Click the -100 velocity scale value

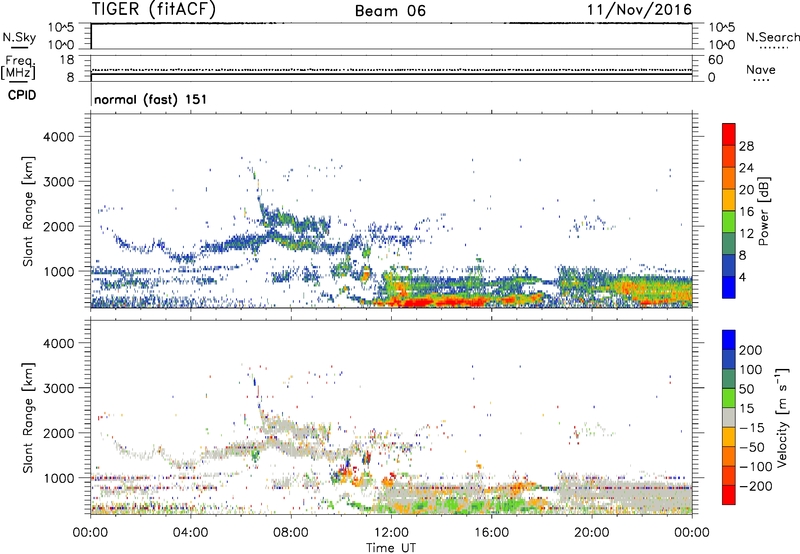coord(755,467)
